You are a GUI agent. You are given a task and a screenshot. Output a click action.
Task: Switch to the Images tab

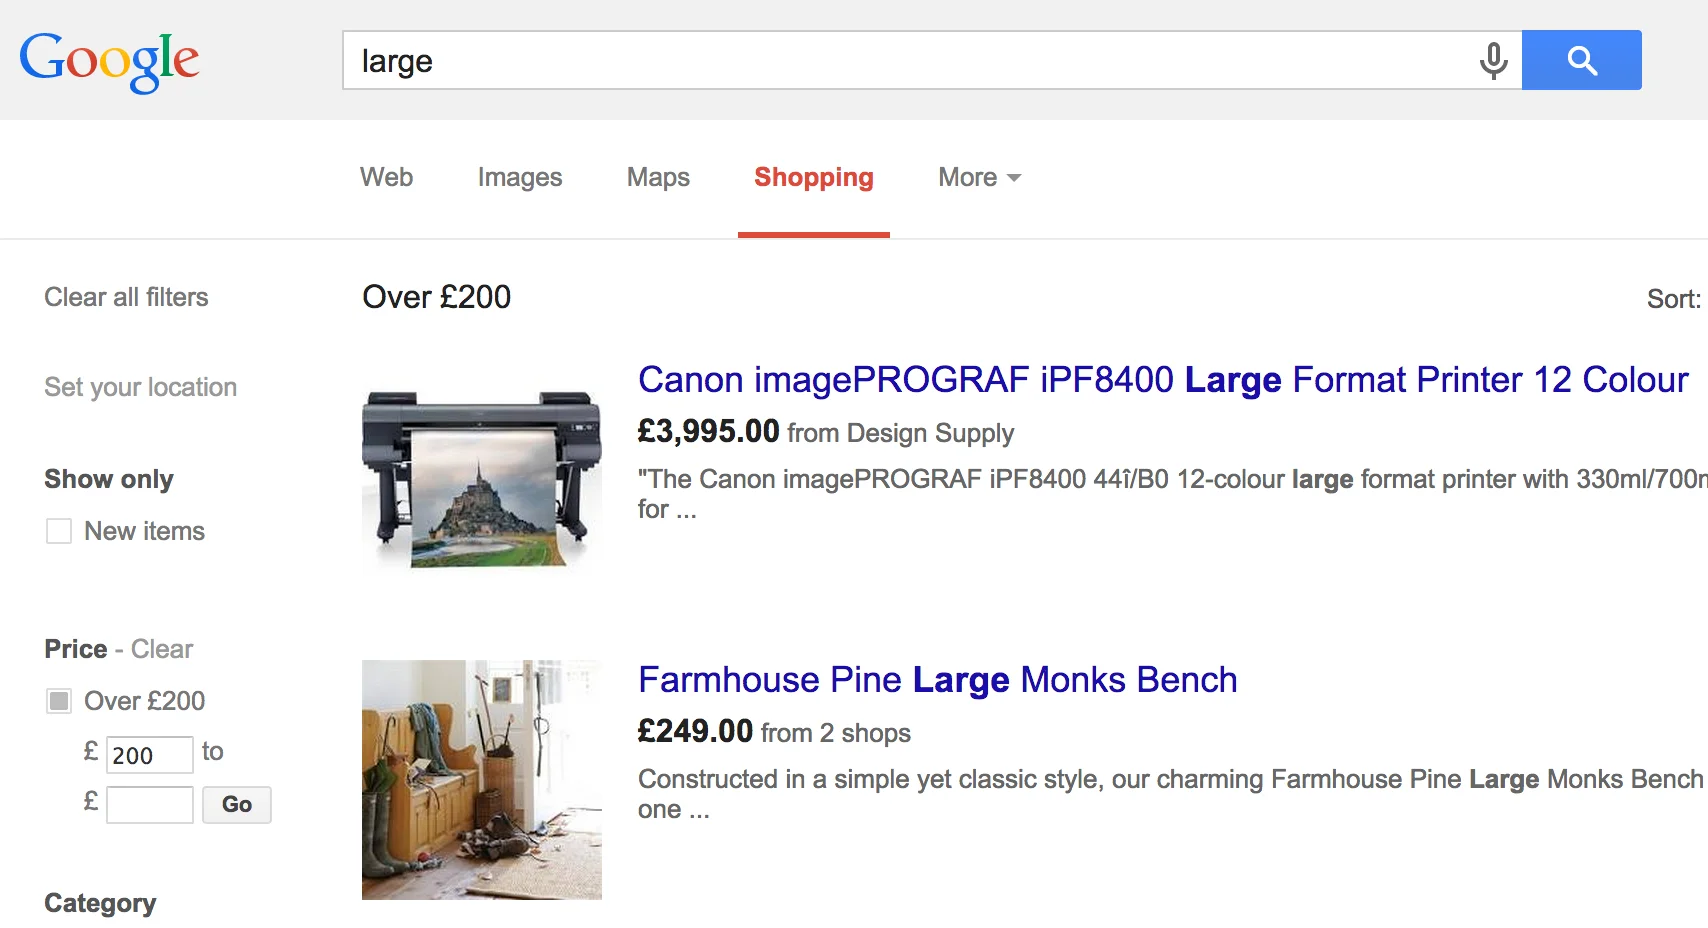pos(519,178)
